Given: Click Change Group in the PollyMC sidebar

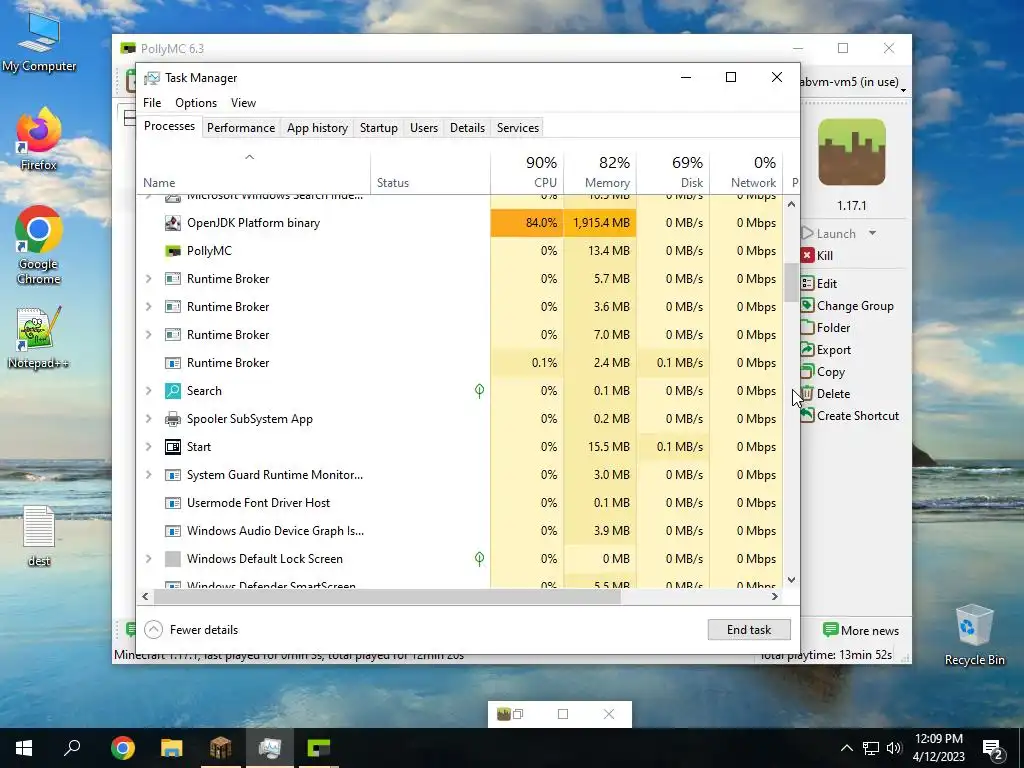Looking at the screenshot, I should pyautogui.click(x=847, y=306).
